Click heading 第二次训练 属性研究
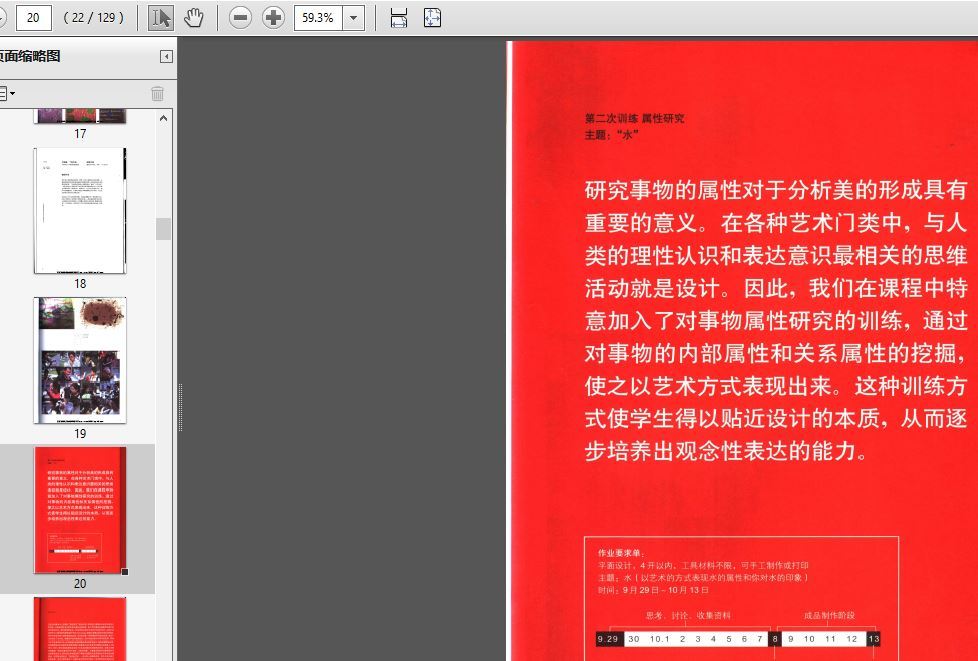 [634, 118]
